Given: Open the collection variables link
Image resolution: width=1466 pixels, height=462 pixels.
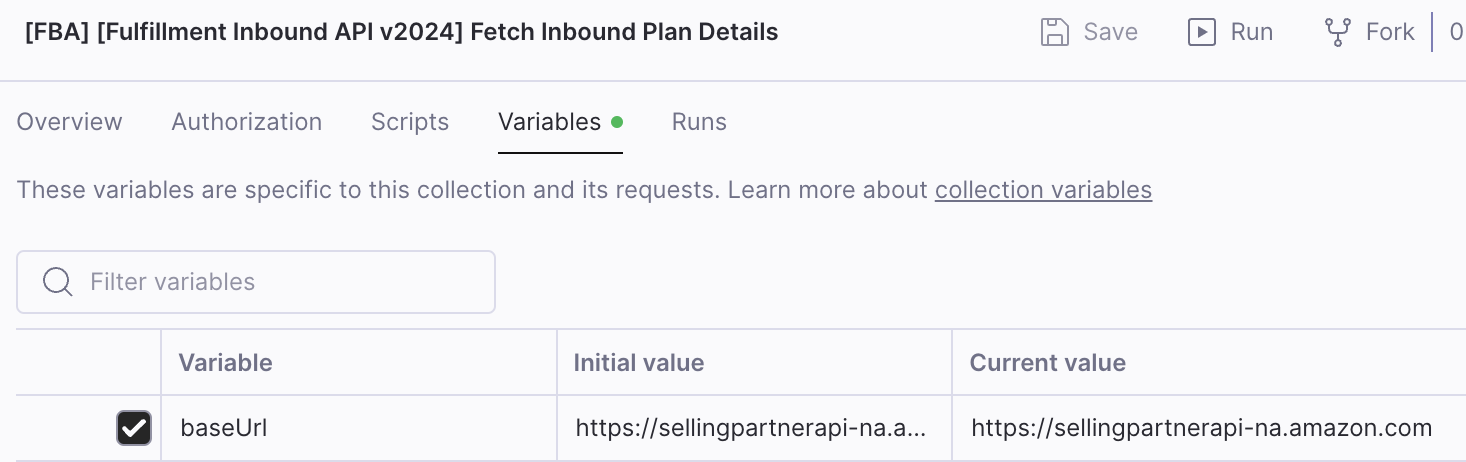Looking at the screenshot, I should 1043,190.
